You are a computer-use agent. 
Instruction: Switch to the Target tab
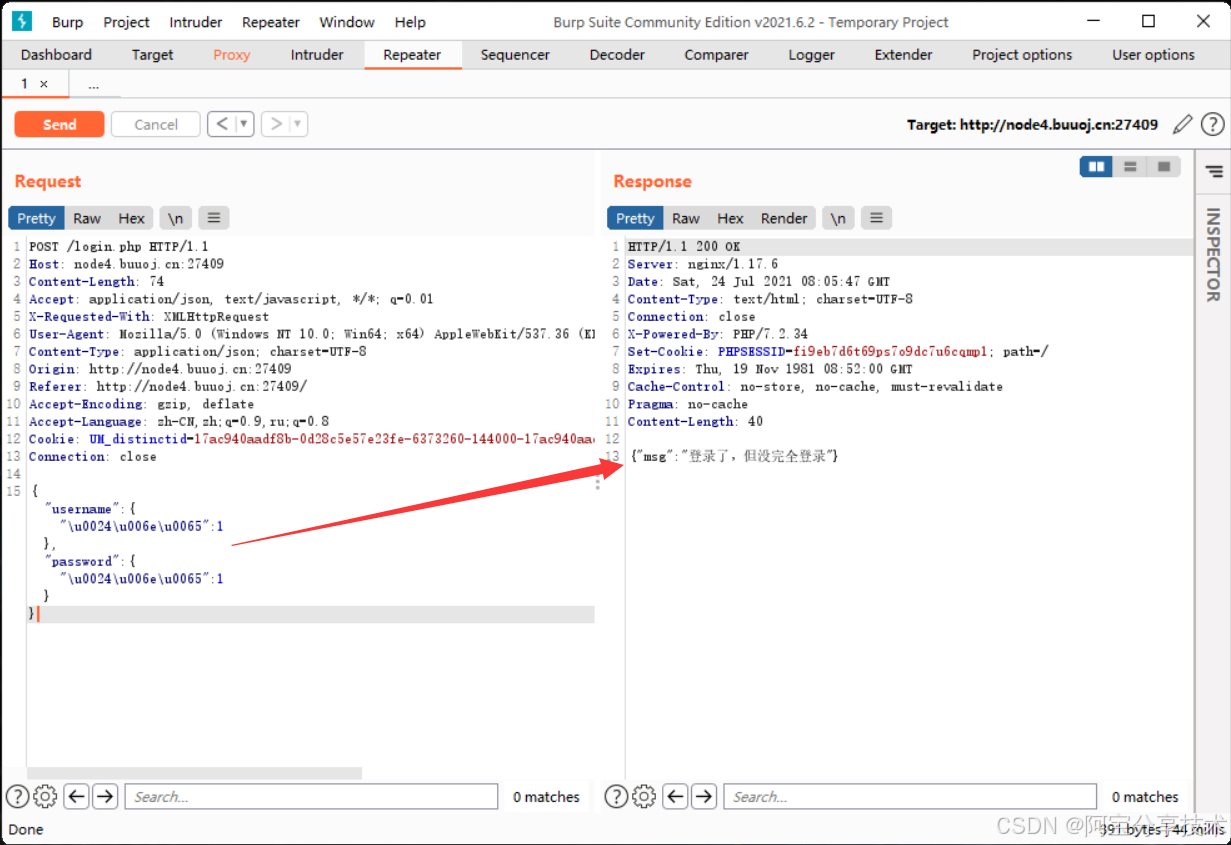coord(153,55)
